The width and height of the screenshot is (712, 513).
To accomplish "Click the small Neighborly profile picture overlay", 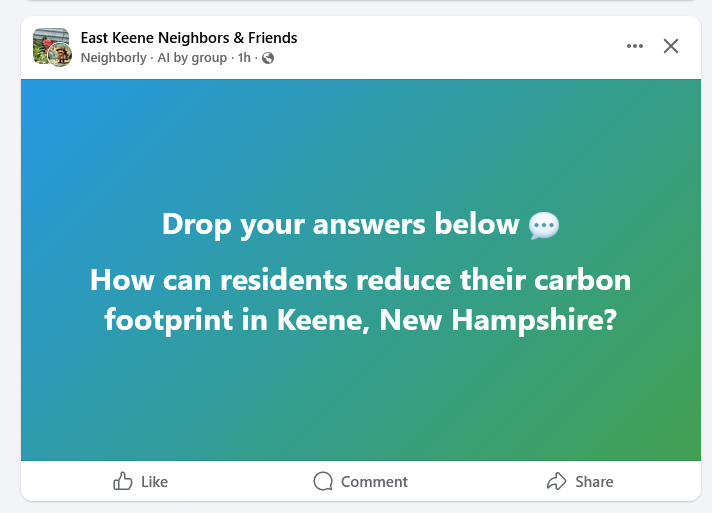I will click(x=61, y=57).
